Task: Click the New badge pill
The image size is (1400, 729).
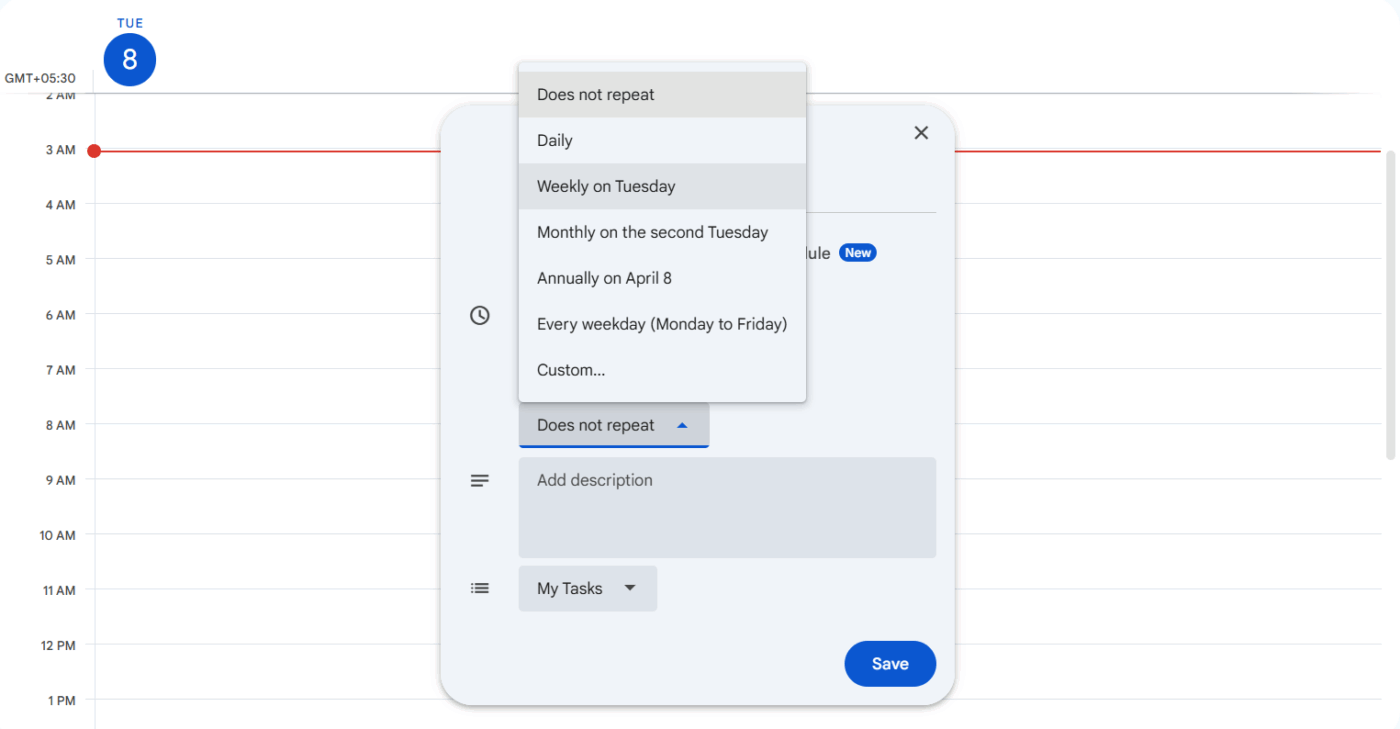Action: tap(857, 252)
